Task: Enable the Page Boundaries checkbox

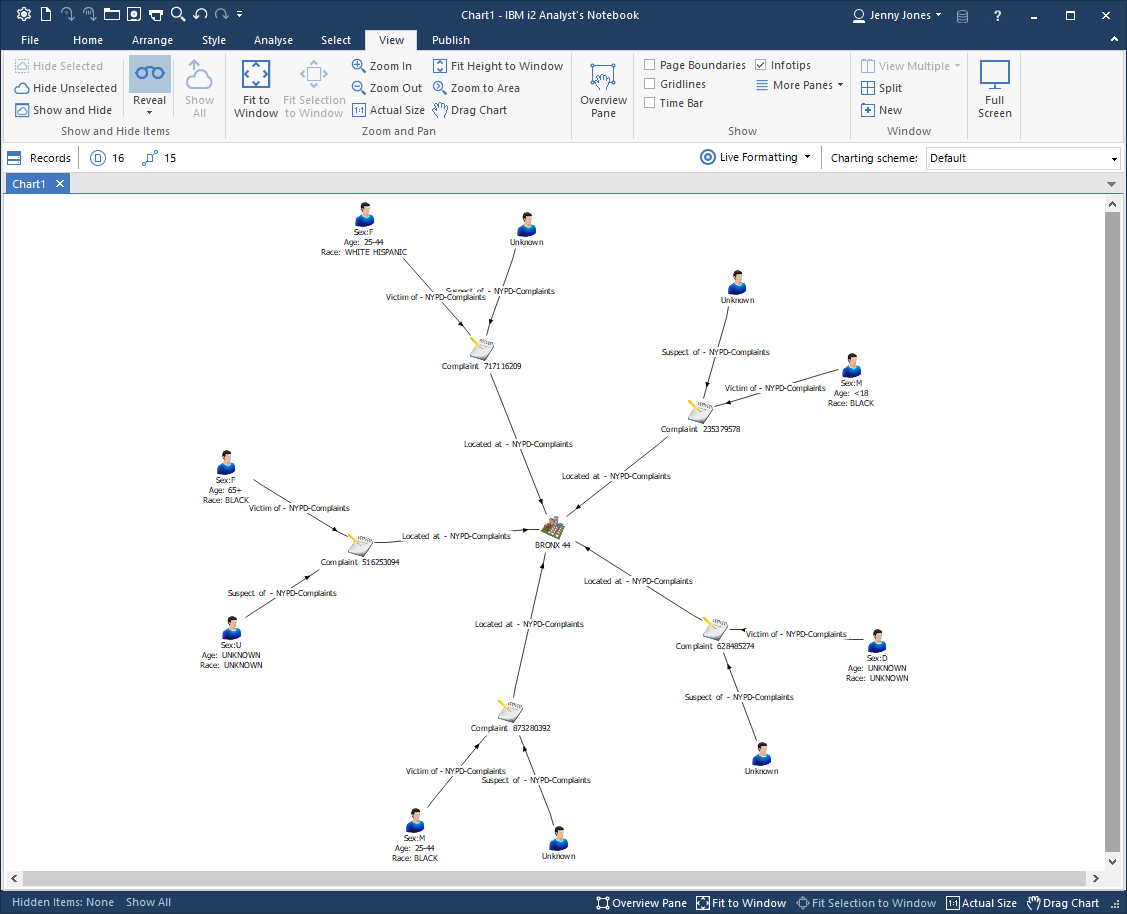Action: tap(650, 65)
